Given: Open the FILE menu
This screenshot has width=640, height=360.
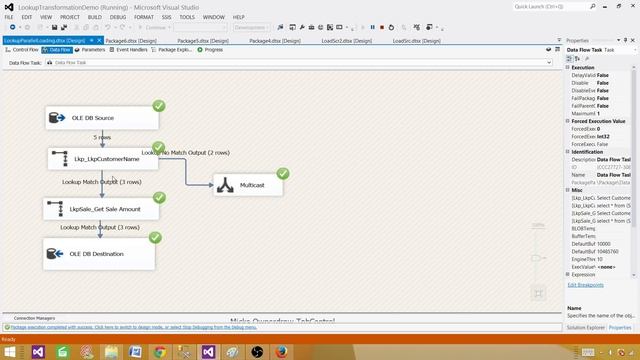Looking at the screenshot, I should point(9,17).
